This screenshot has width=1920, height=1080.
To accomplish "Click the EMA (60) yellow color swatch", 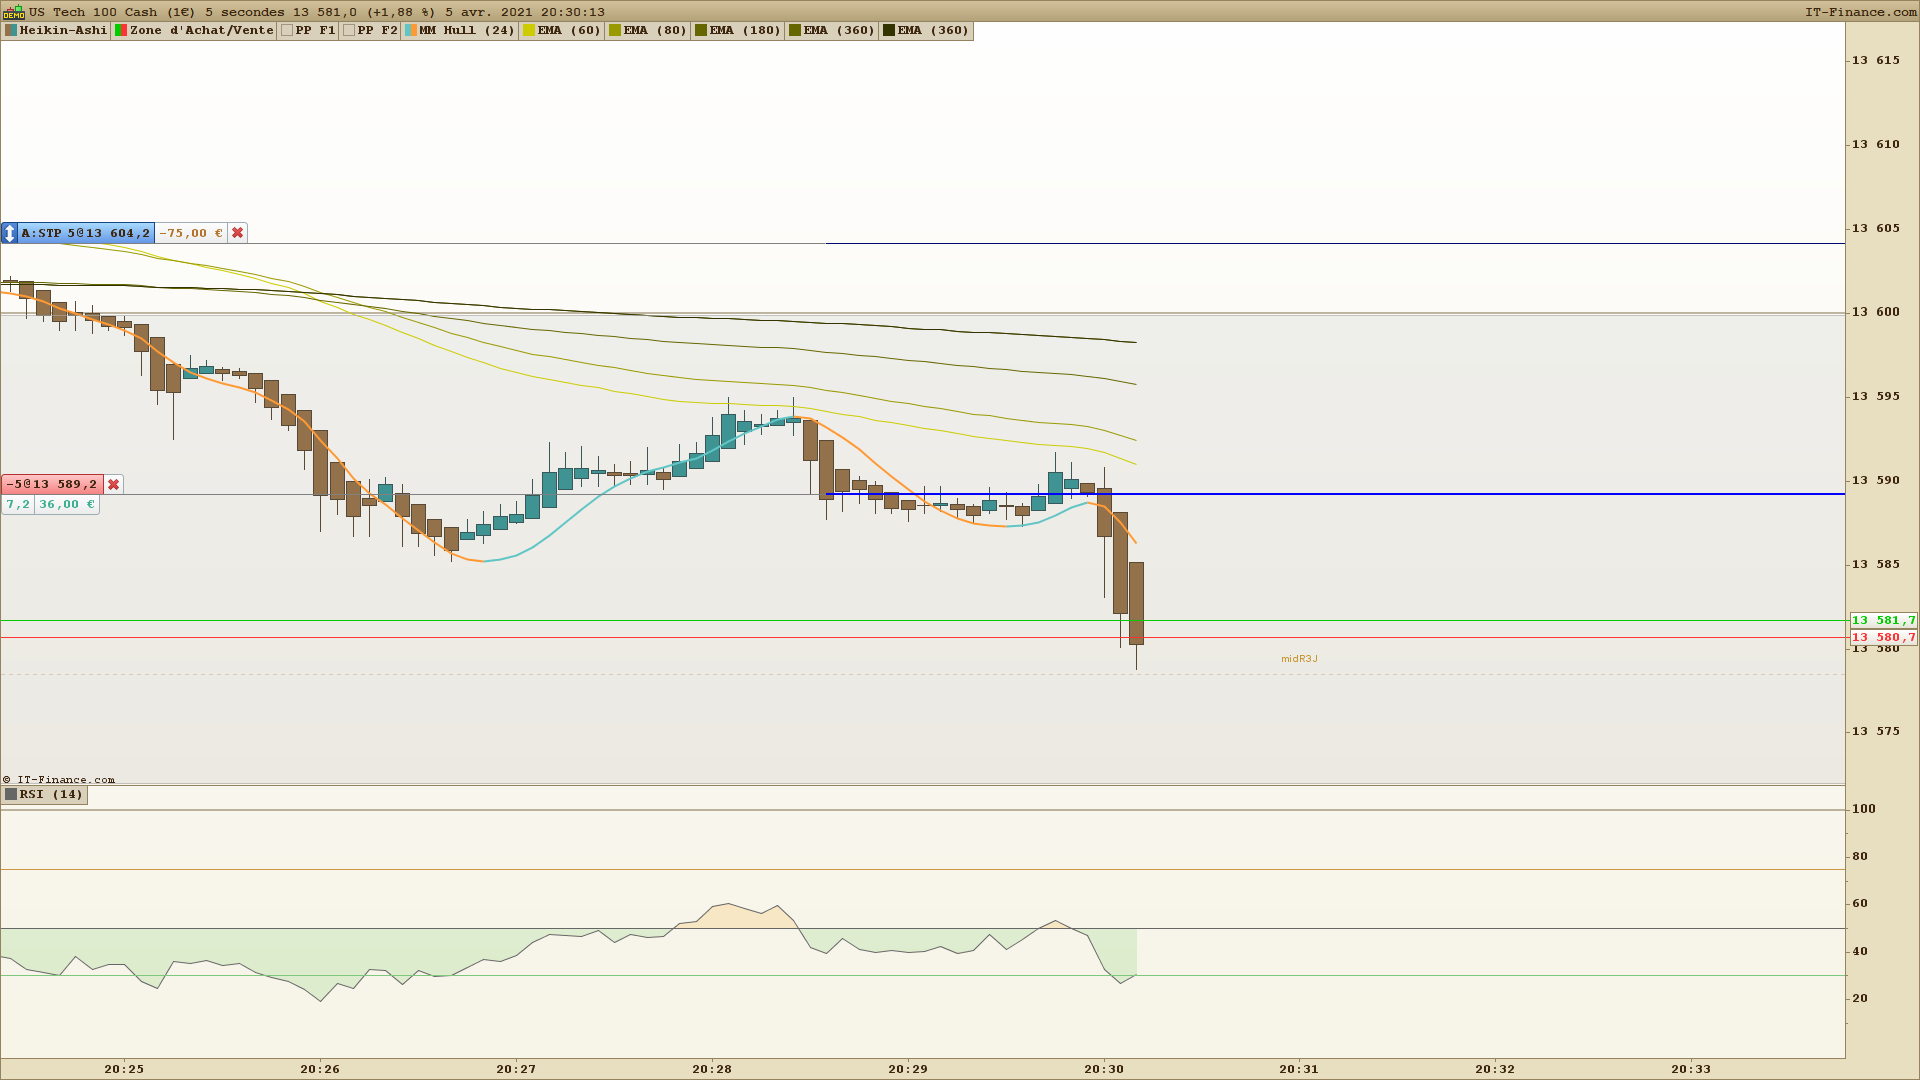I will coord(529,30).
